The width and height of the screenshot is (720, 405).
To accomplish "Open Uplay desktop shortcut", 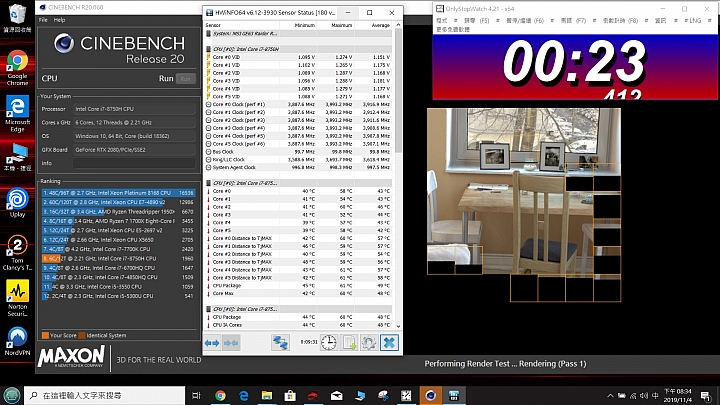I will (17, 202).
